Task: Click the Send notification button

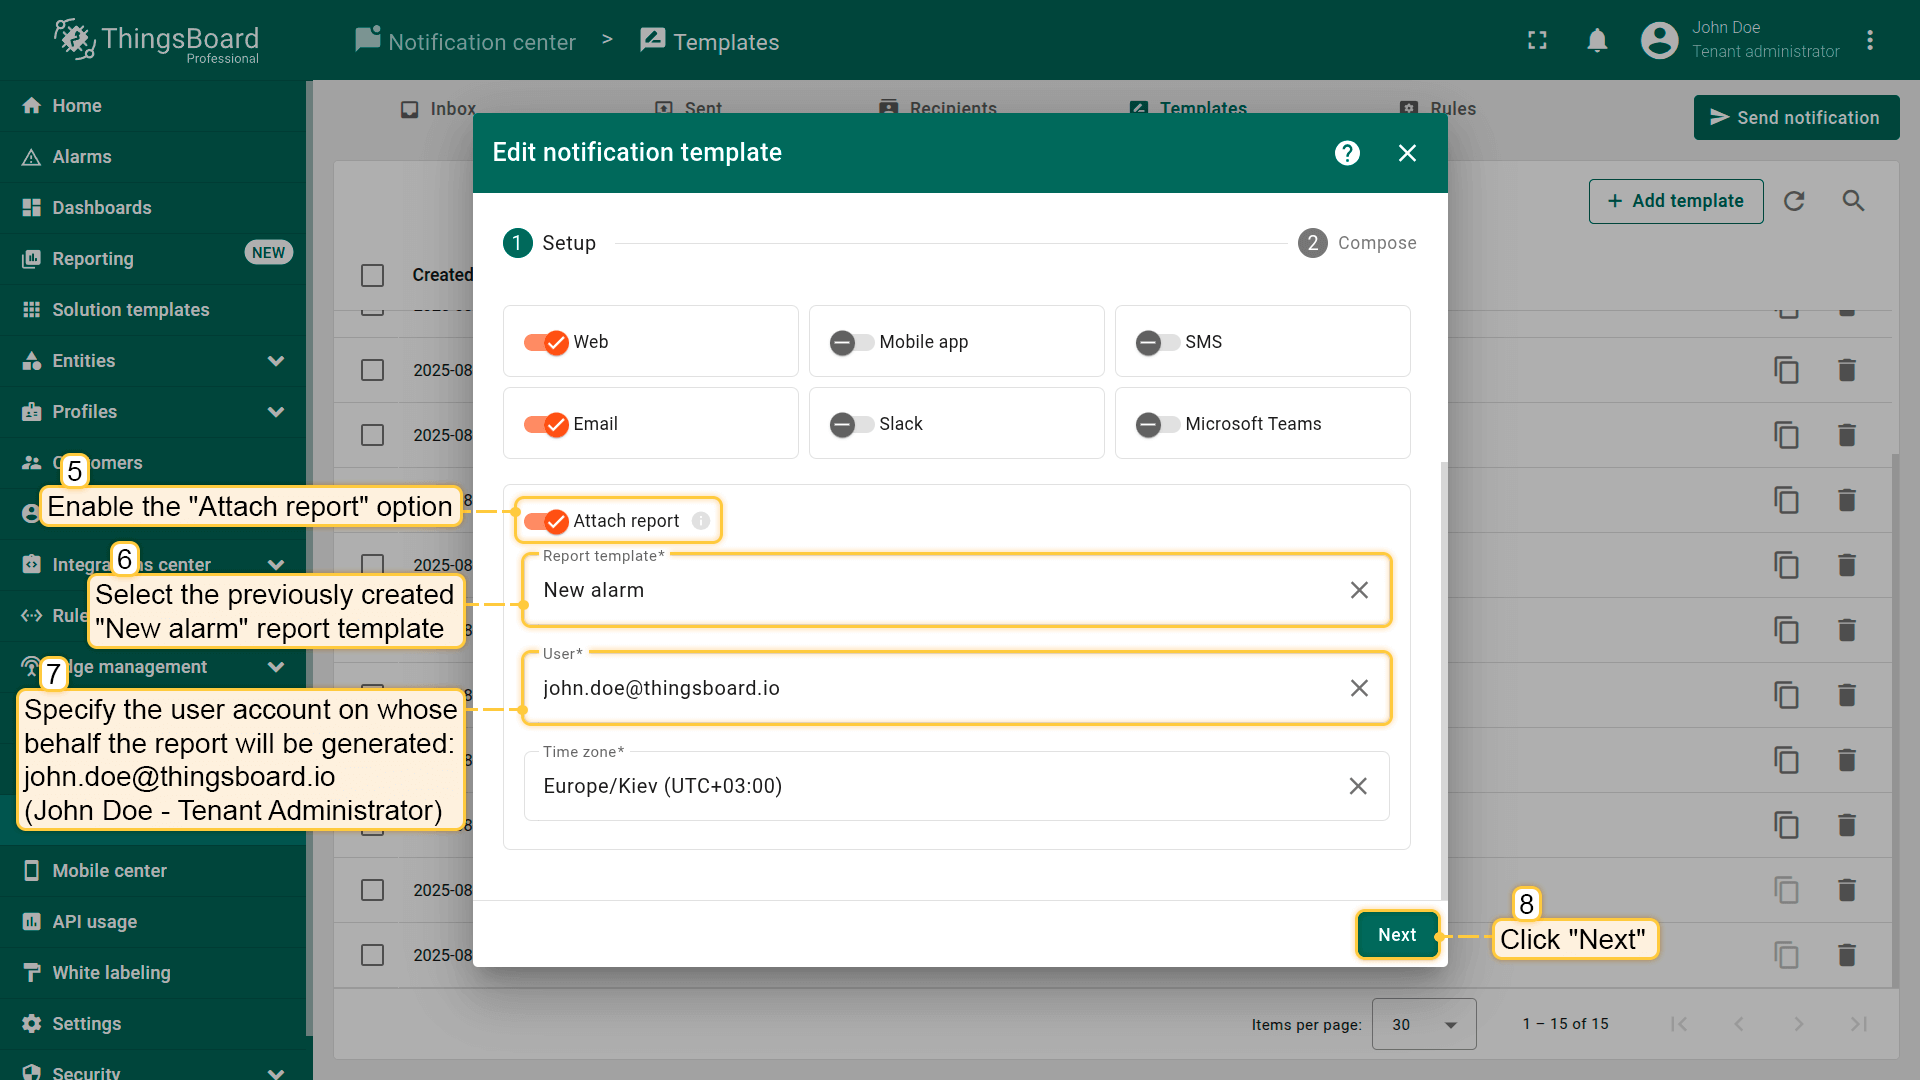Action: tap(1796, 118)
